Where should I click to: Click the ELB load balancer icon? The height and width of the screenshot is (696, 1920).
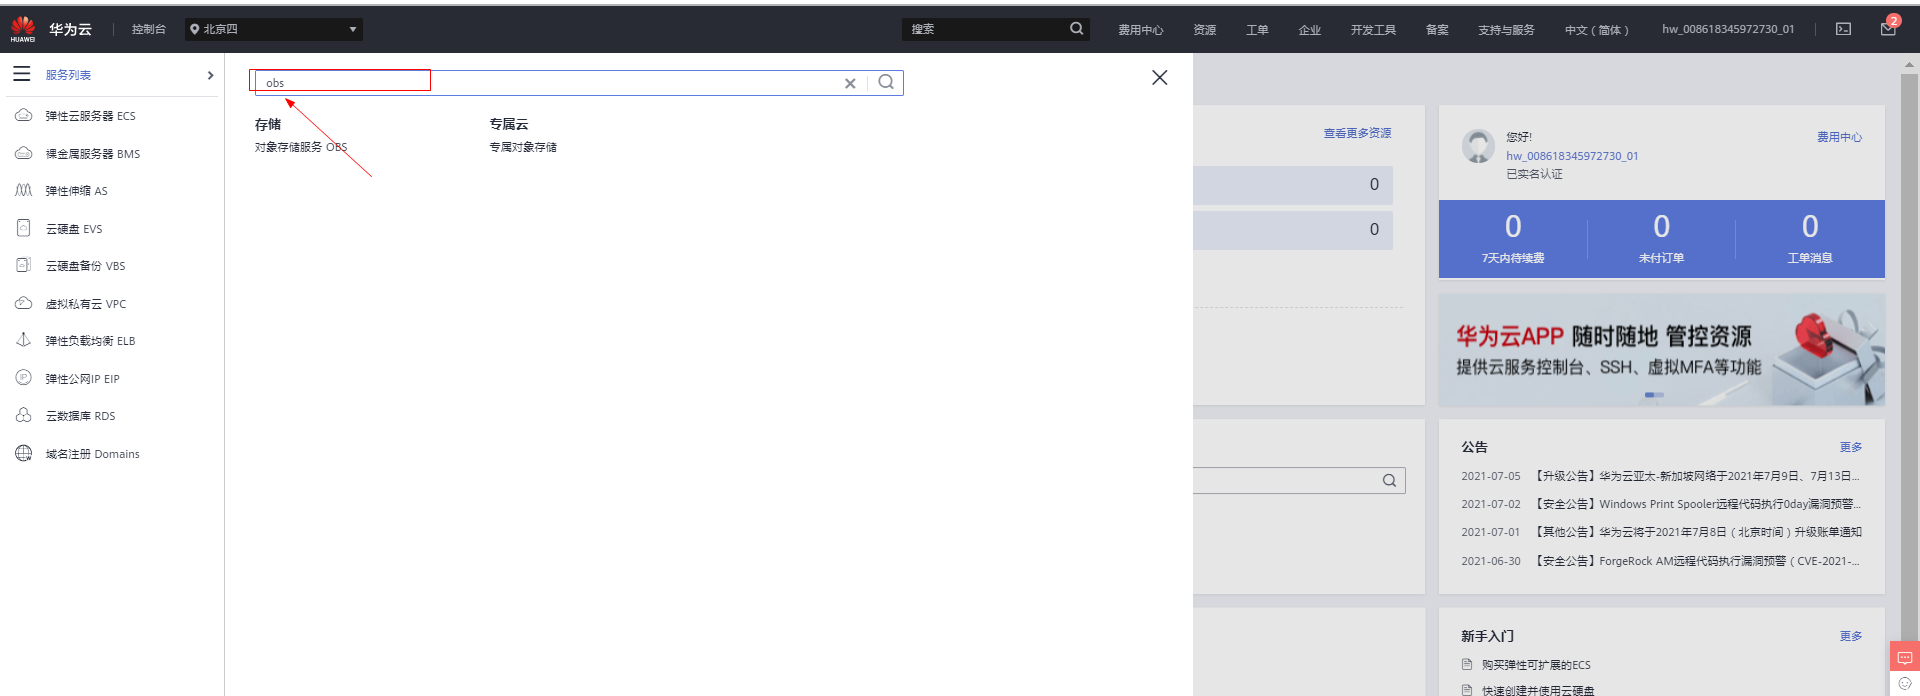click(x=24, y=340)
